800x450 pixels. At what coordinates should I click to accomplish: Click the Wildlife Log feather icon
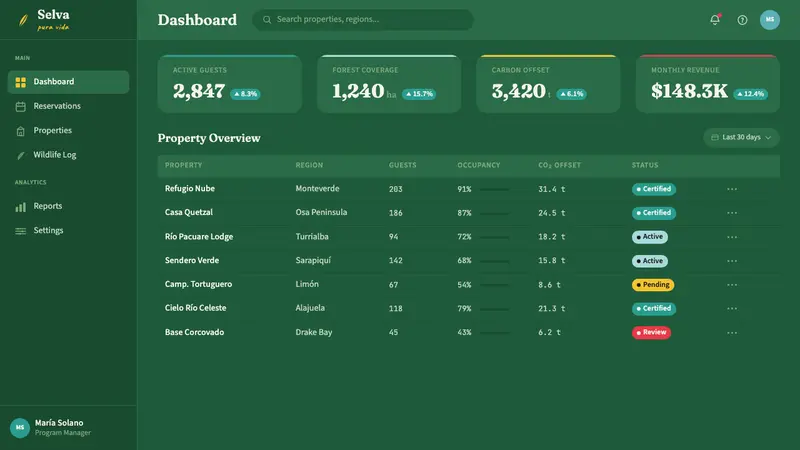click(x=20, y=156)
